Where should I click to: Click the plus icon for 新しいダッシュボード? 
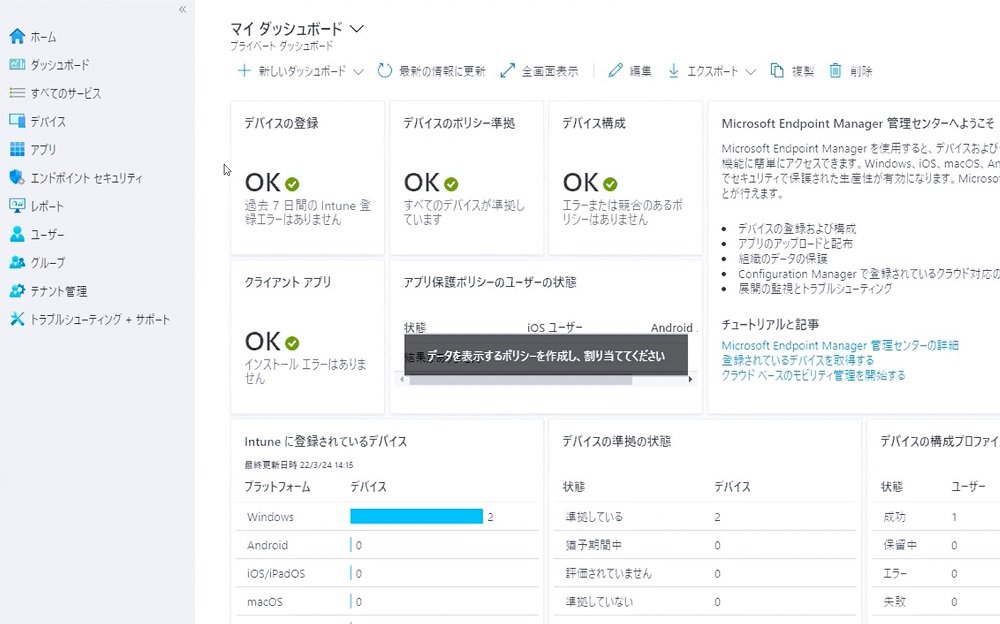coord(244,71)
